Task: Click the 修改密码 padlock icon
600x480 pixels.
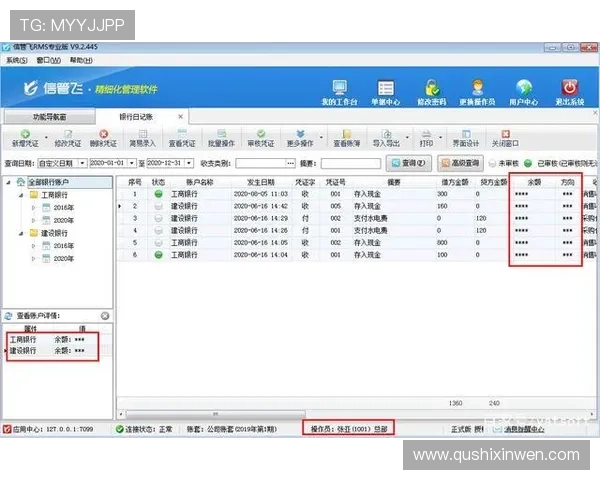Action: (x=432, y=88)
